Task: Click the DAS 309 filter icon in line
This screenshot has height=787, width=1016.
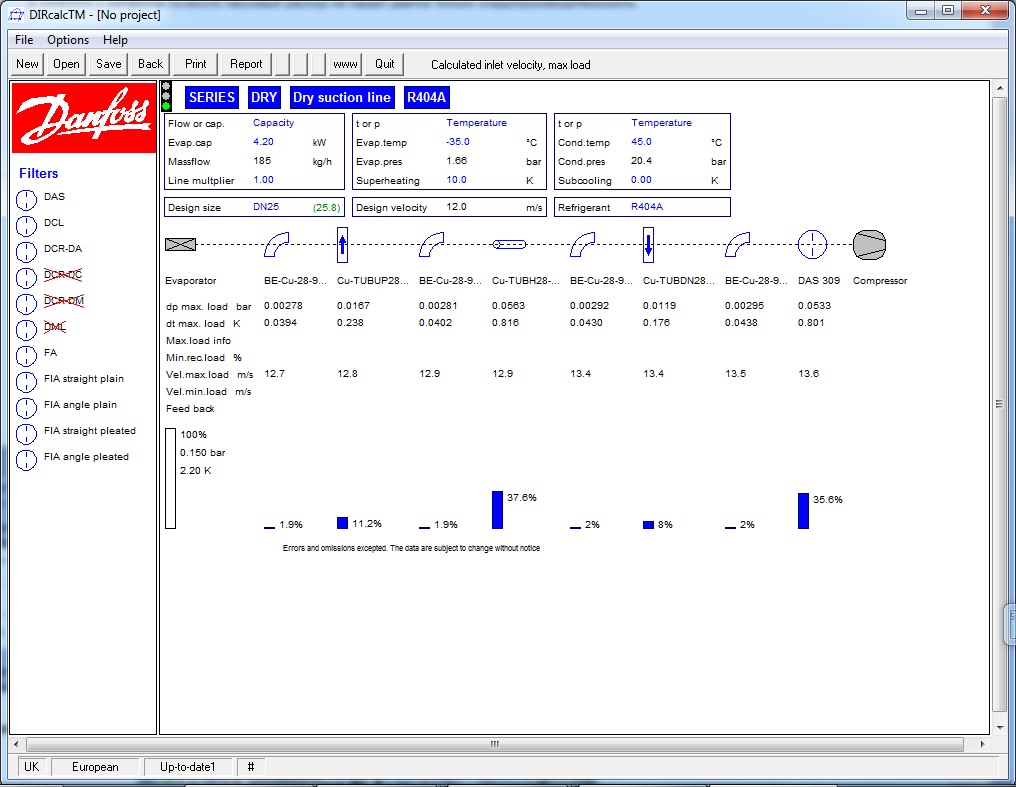Action: 813,245
